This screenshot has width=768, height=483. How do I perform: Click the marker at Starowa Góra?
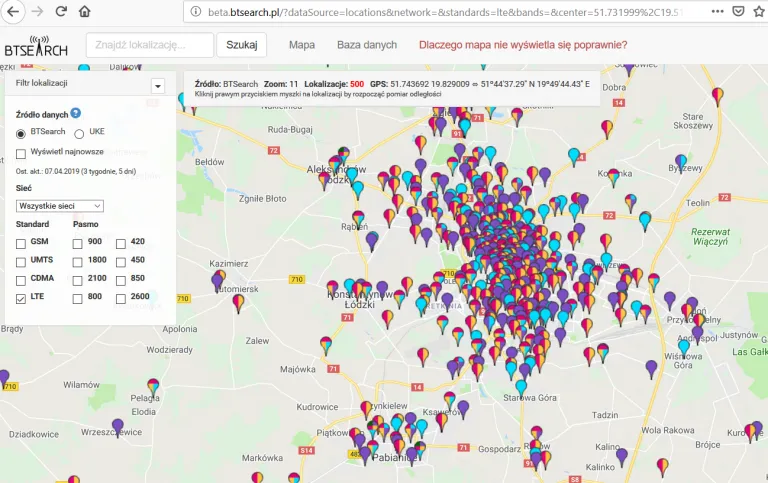click(521, 388)
